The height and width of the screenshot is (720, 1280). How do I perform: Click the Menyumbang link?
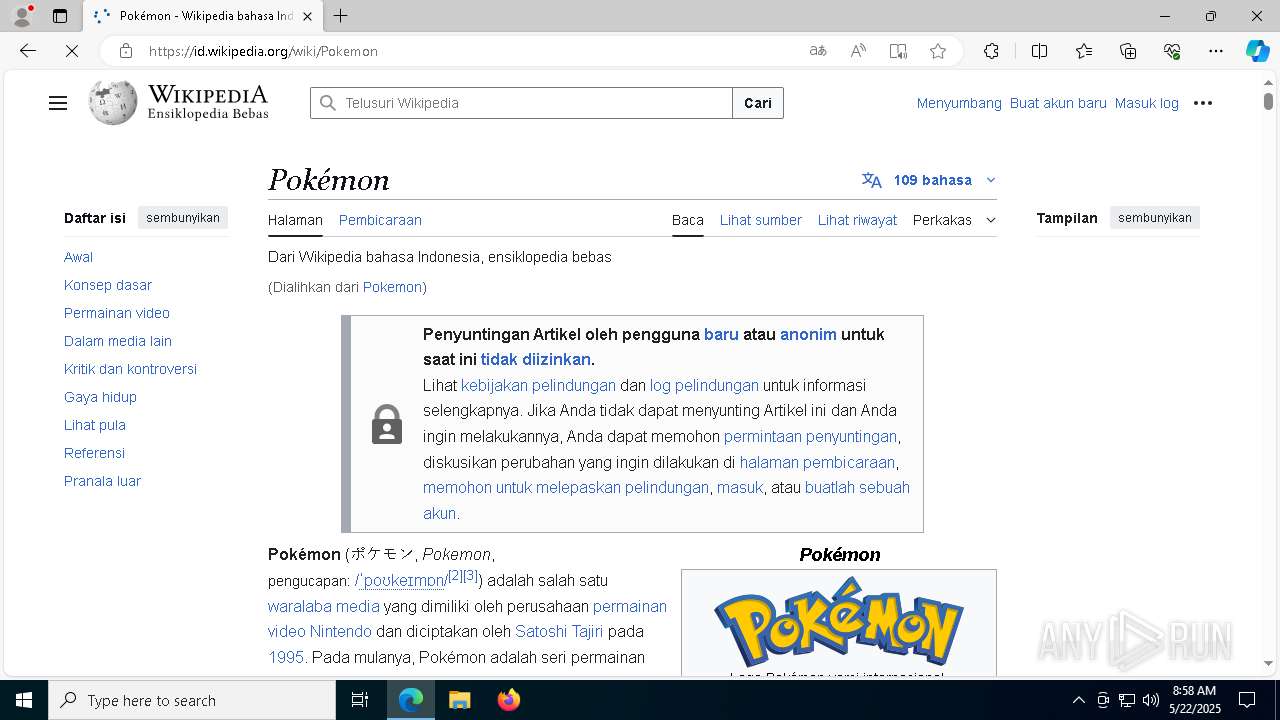click(959, 103)
